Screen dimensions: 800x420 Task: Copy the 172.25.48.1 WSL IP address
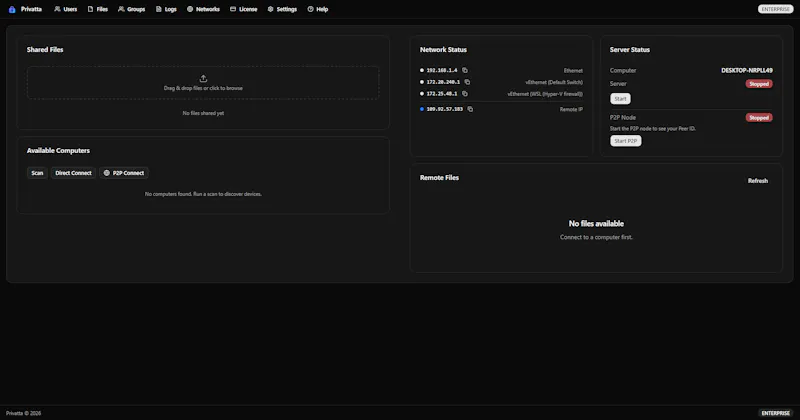pos(465,94)
